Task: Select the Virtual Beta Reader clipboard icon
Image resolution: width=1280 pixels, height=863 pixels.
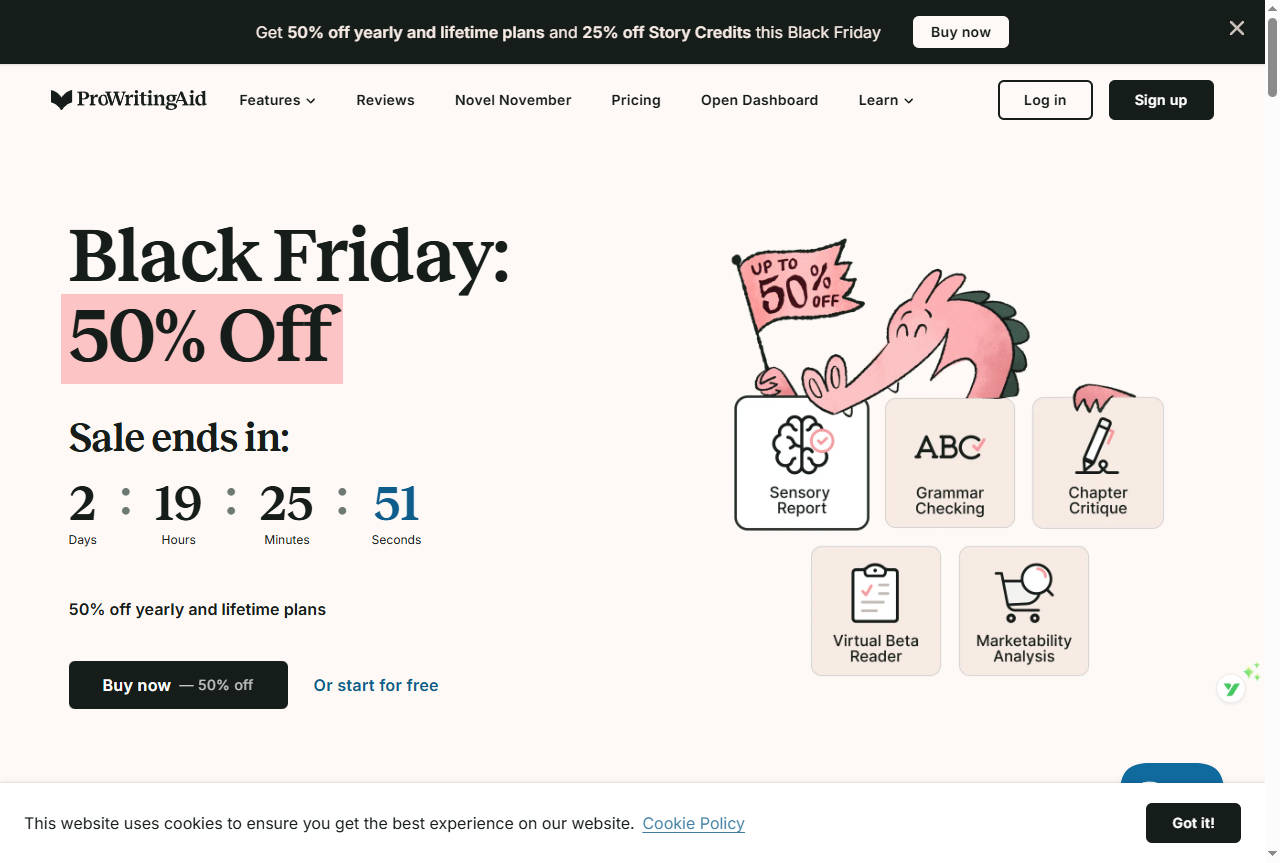Action: click(x=875, y=593)
